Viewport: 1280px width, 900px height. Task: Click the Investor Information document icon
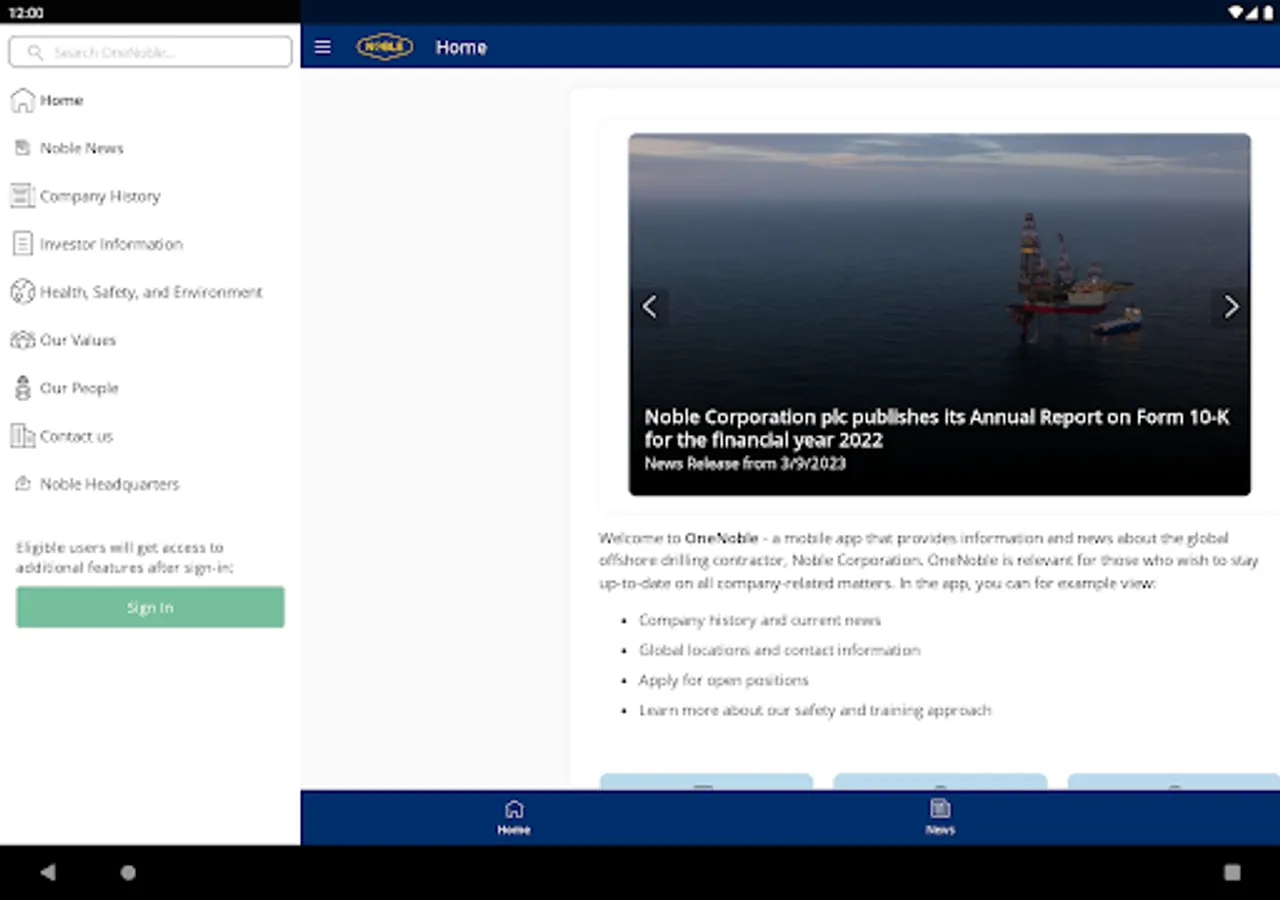[x=22, y=244]
